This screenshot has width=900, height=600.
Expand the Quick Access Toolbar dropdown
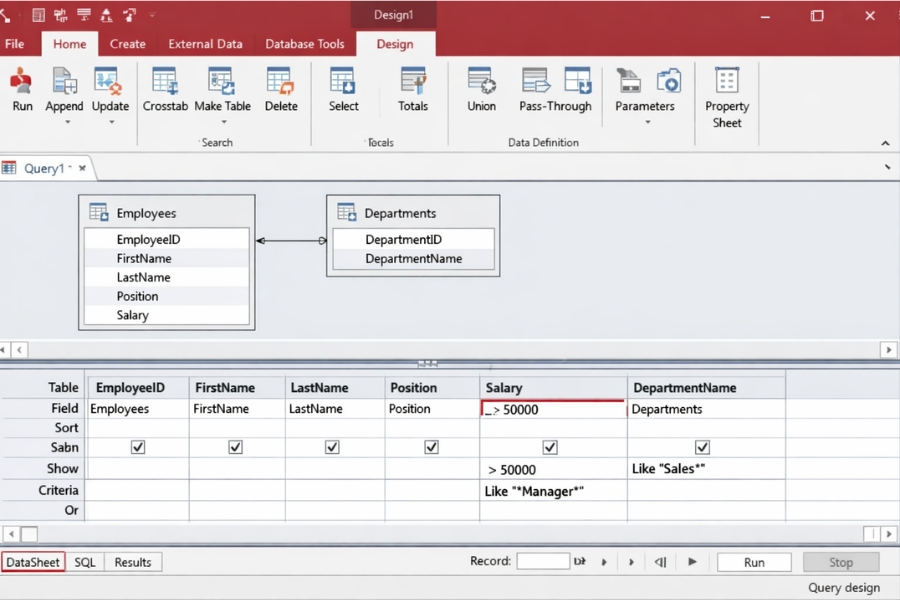pyautogui.click(x=152, y=14)
